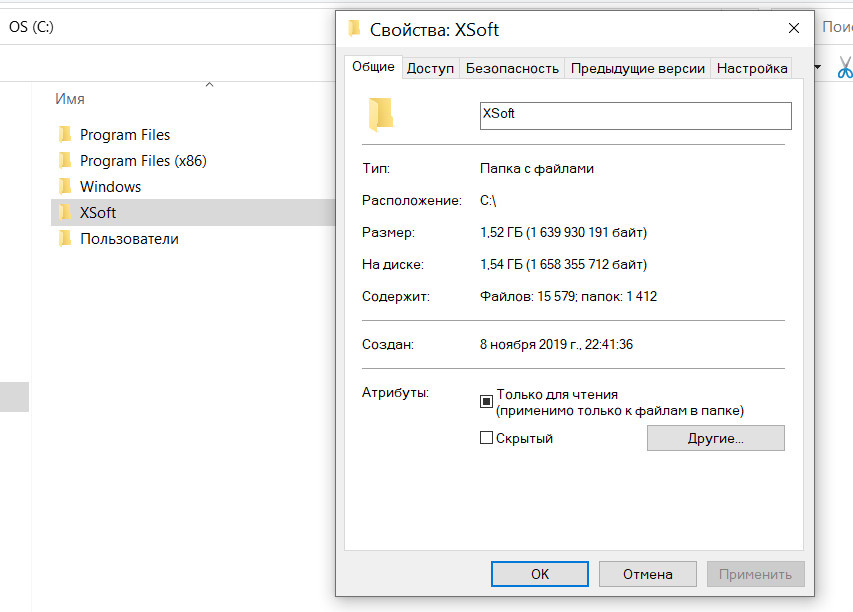Toggle the 'Только для чтения' checkbox
The height and width of the screenshot is (612, 853).
(487, 402)
